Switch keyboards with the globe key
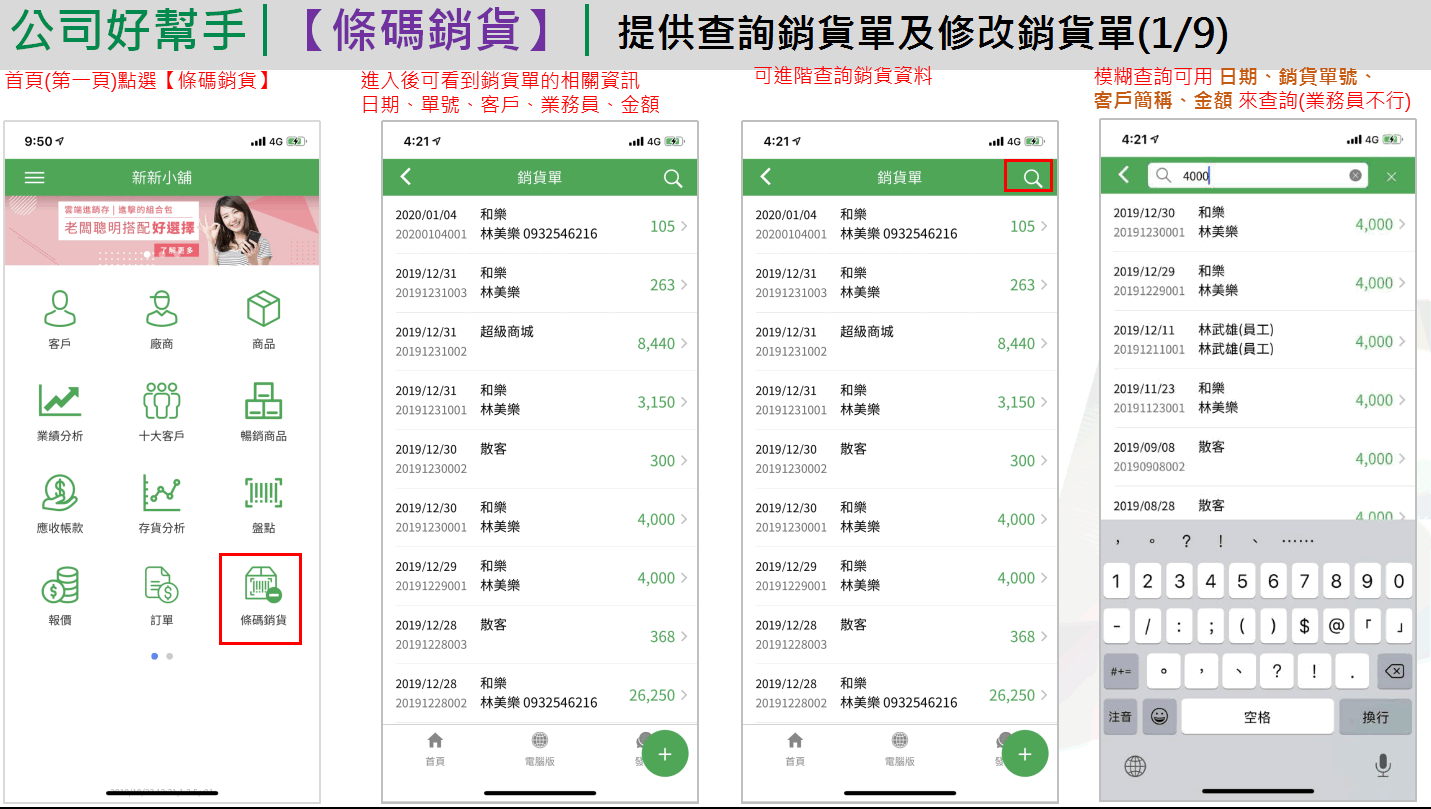This screenshot has width=1431, height=809. click(1135, 766)
